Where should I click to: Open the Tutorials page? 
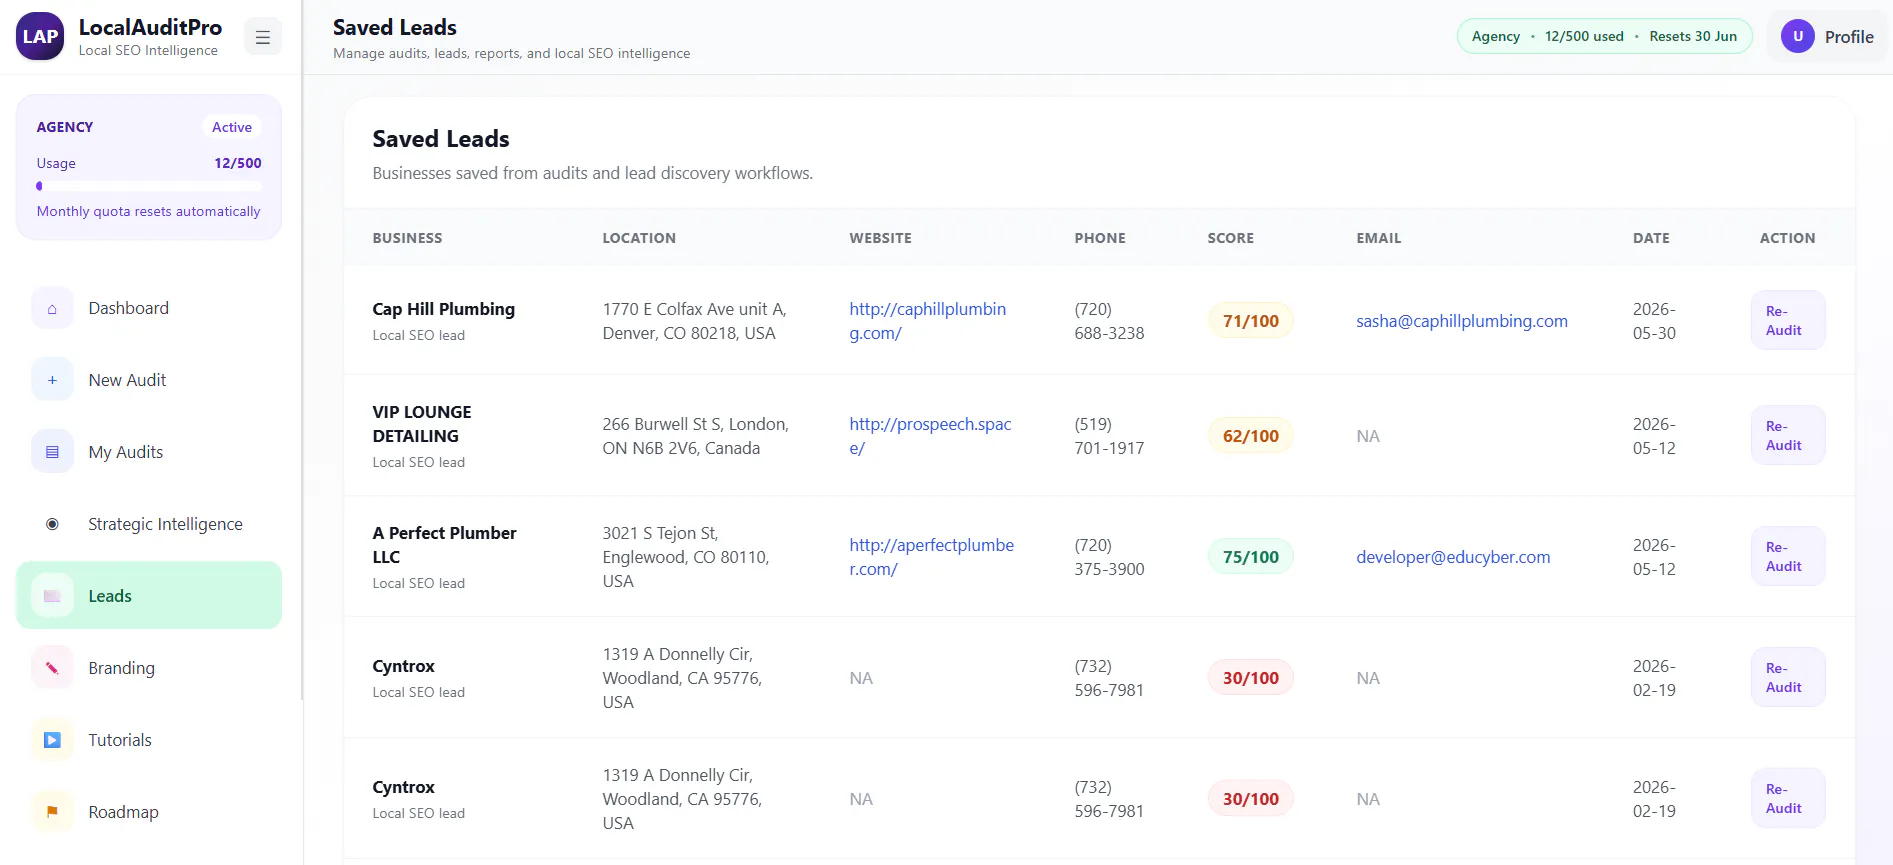click(x=149, y=740)
